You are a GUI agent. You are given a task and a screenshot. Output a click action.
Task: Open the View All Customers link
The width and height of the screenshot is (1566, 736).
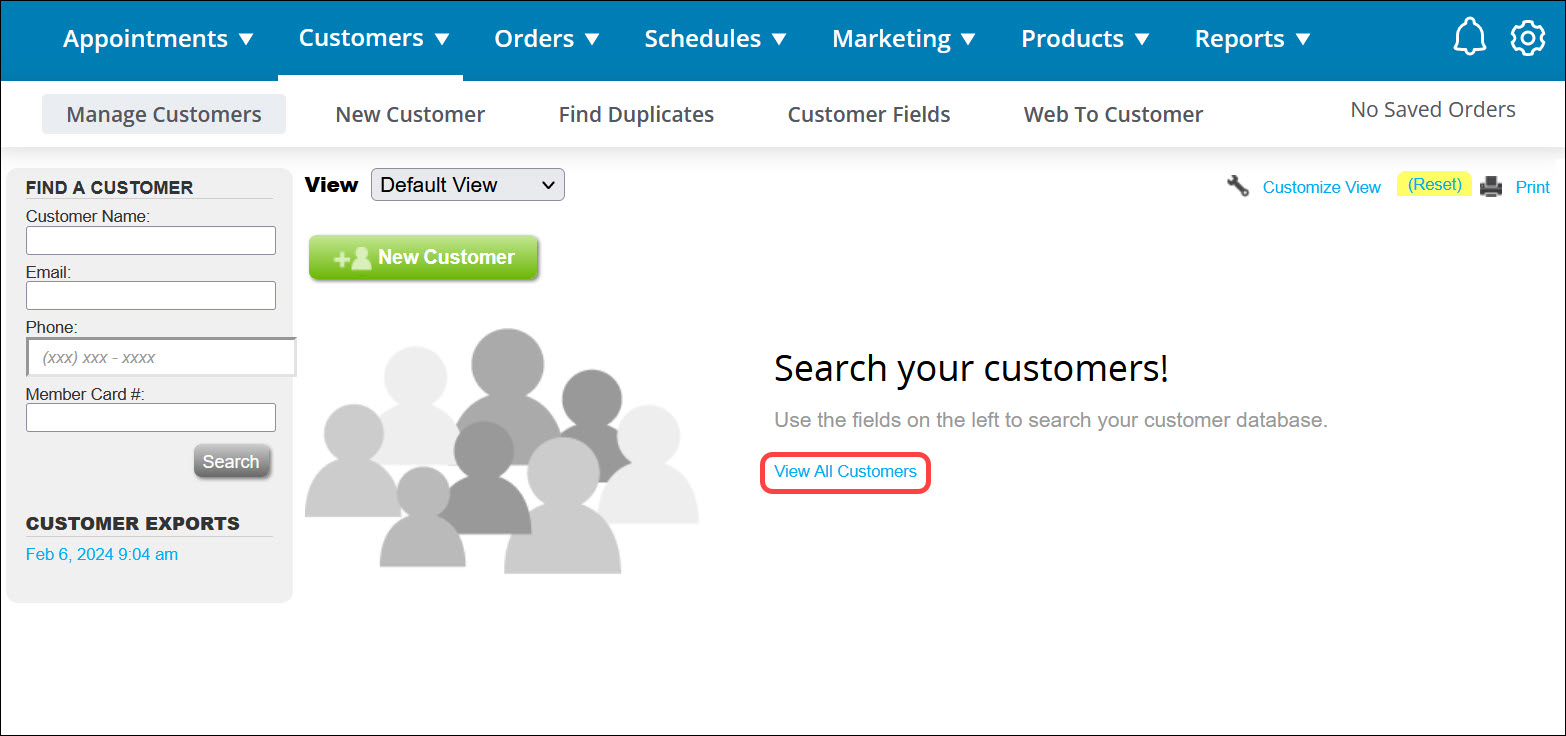tap(845, 471)
